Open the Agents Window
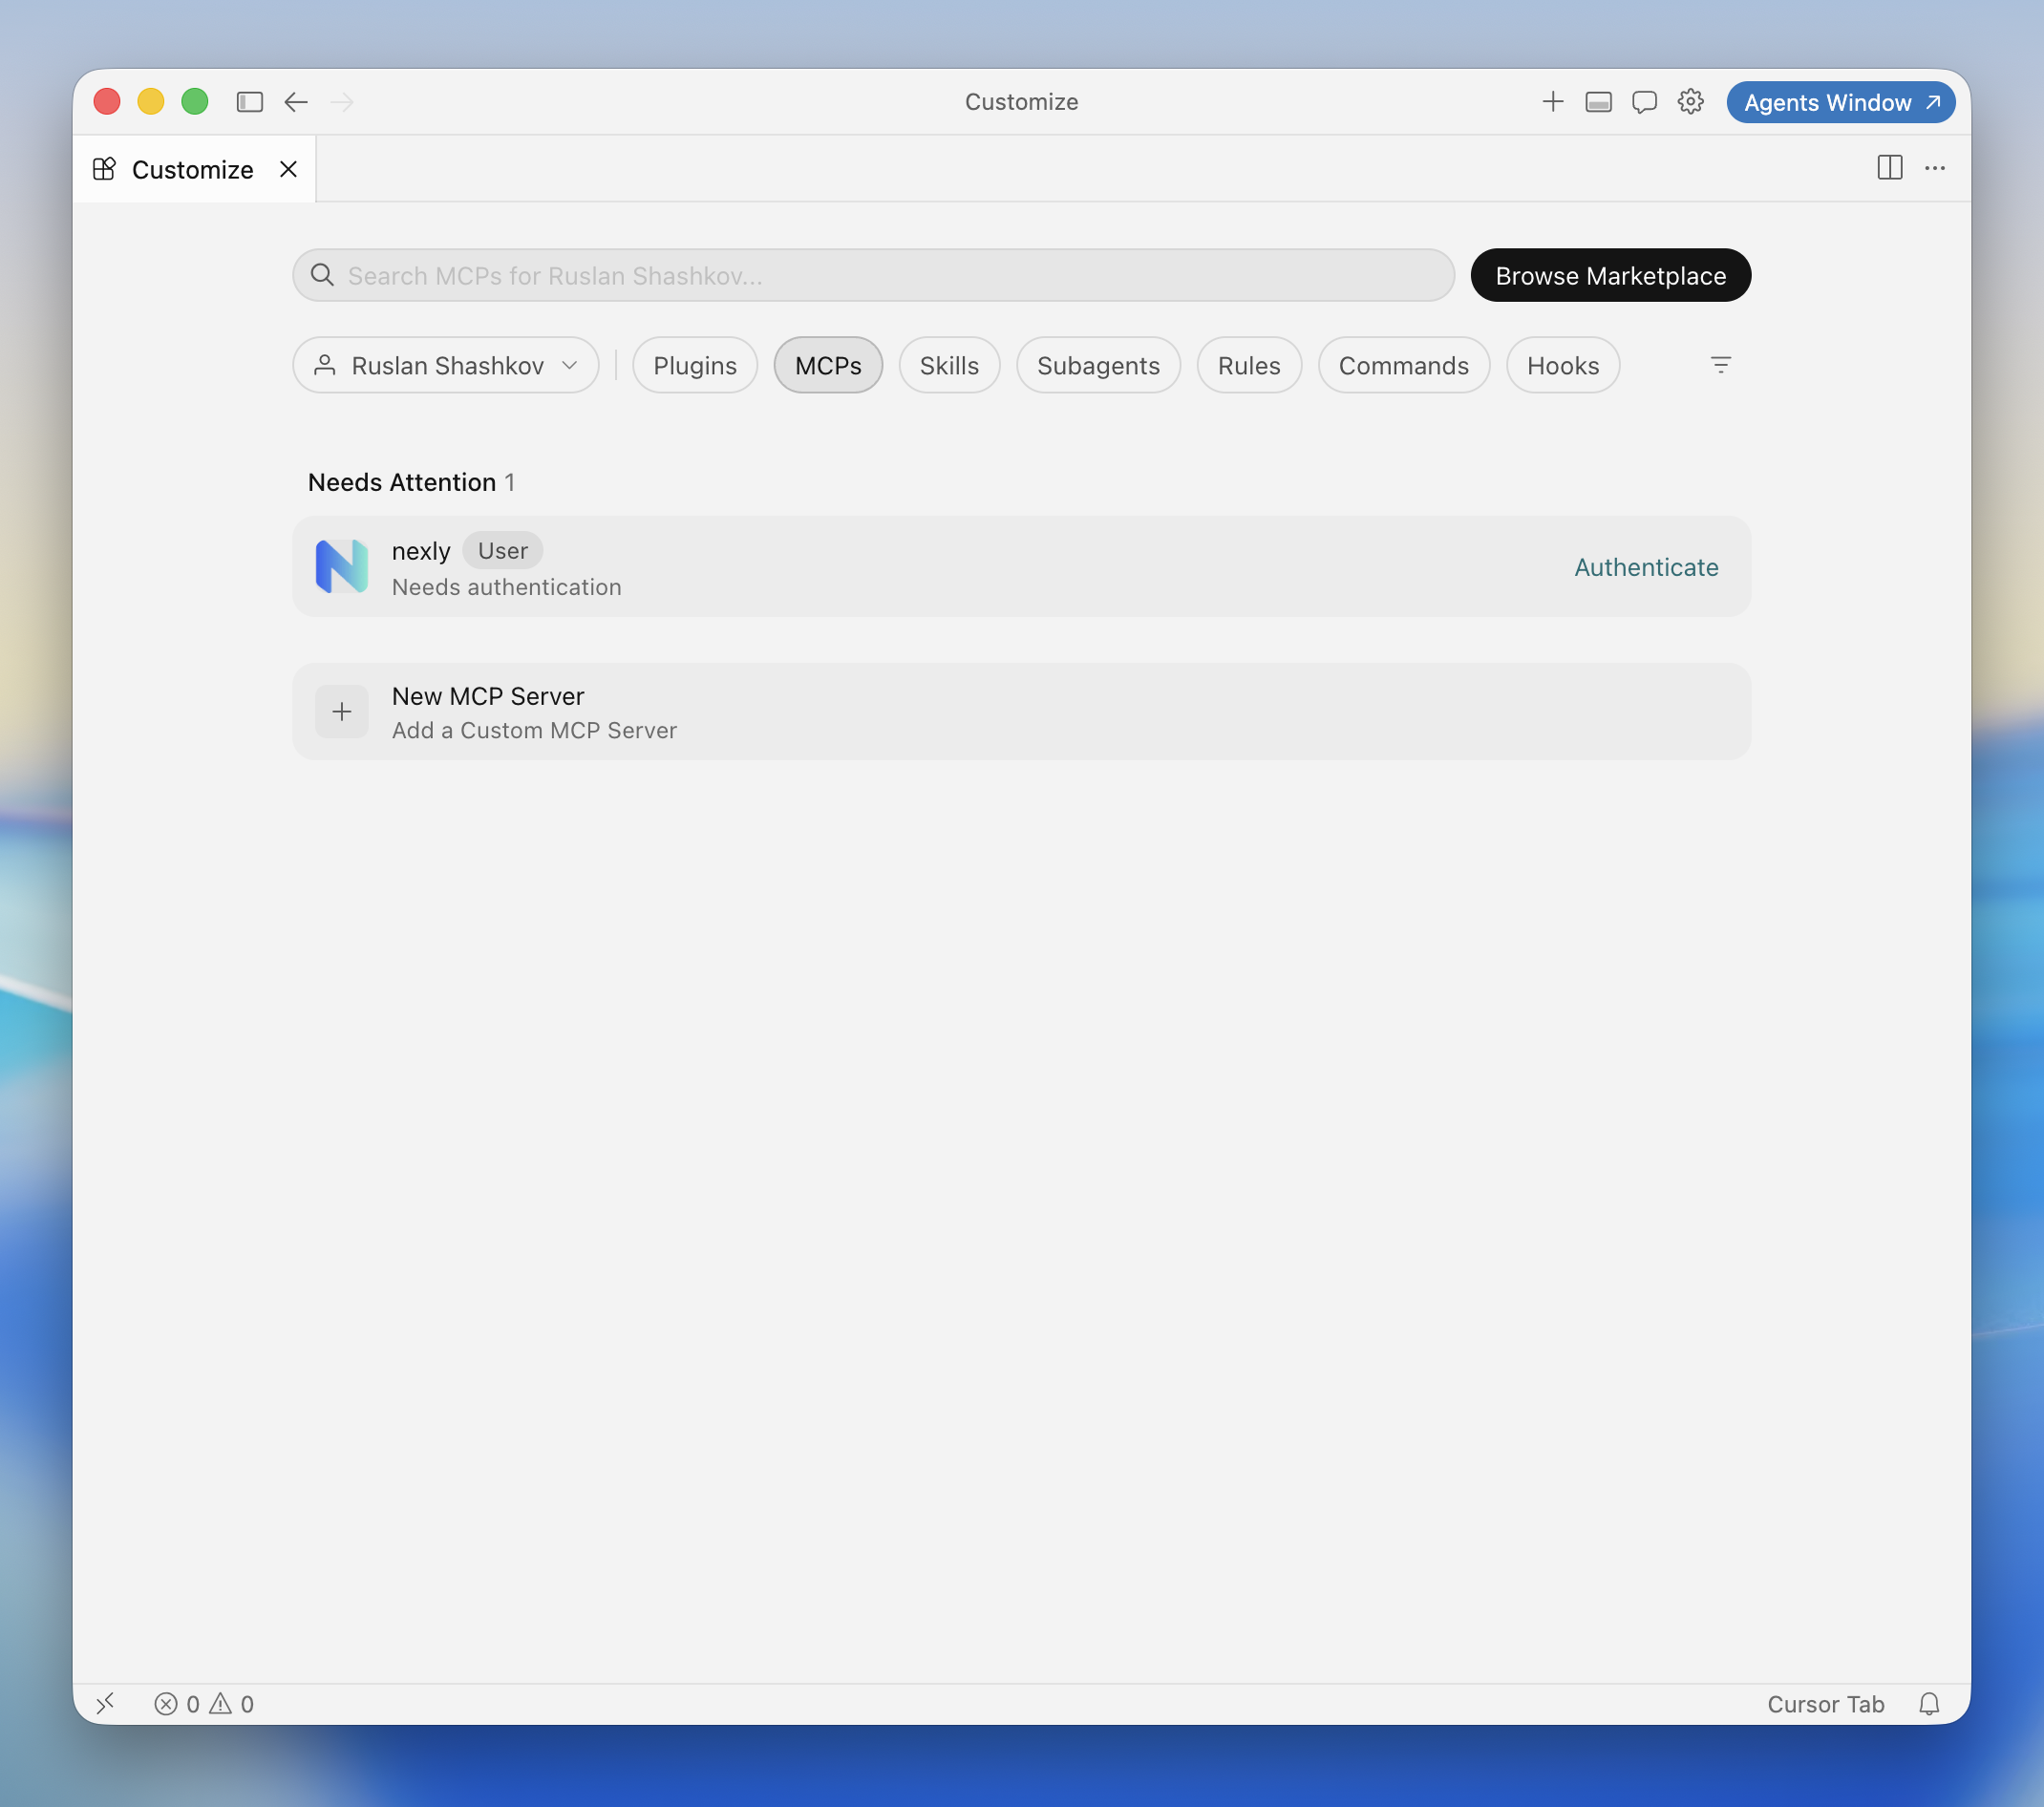This screenshot has width=2044, height=1807. point(1840,102)
